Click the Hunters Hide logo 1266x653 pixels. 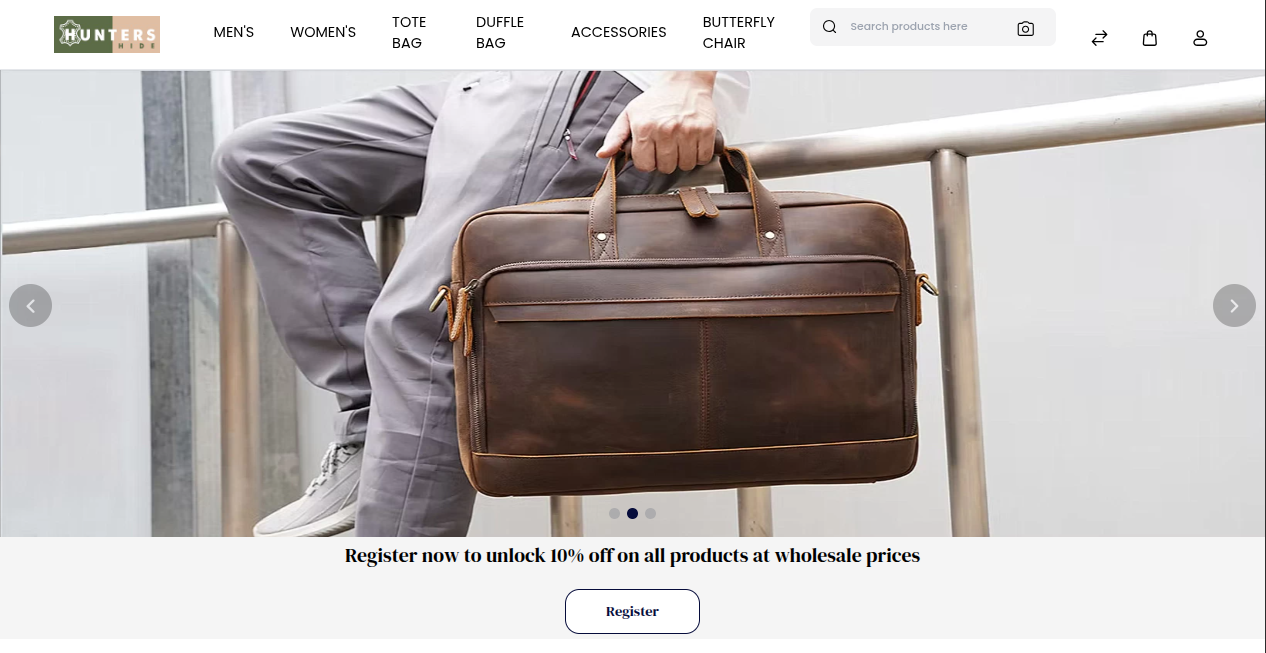coord(107,34)
